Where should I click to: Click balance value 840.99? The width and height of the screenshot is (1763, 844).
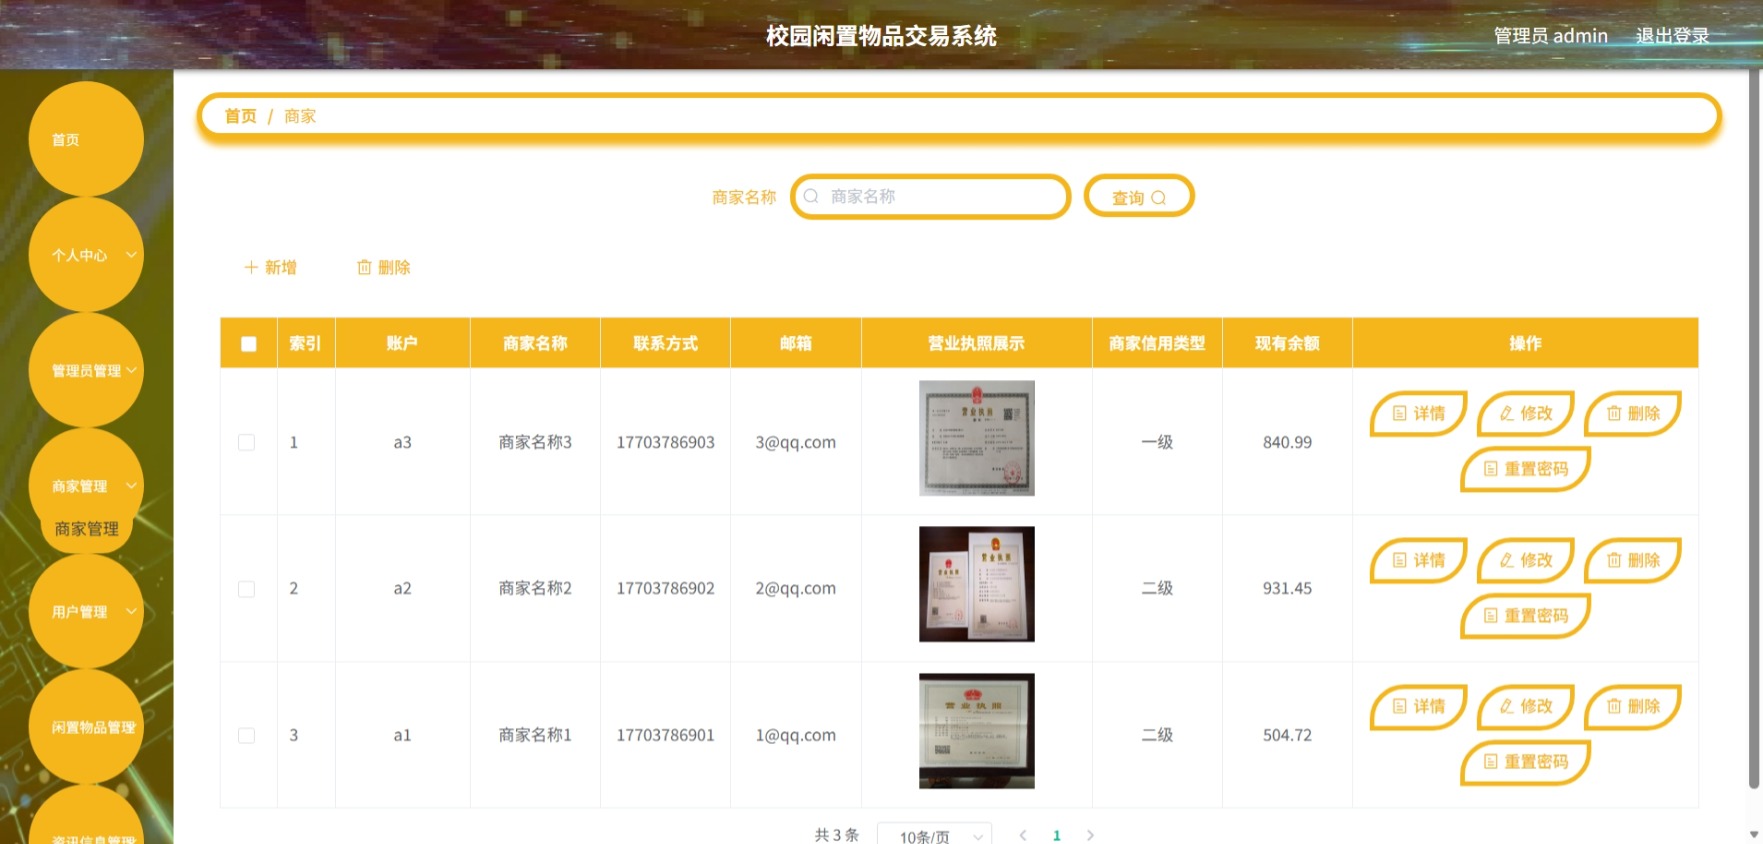[1287, 442]
